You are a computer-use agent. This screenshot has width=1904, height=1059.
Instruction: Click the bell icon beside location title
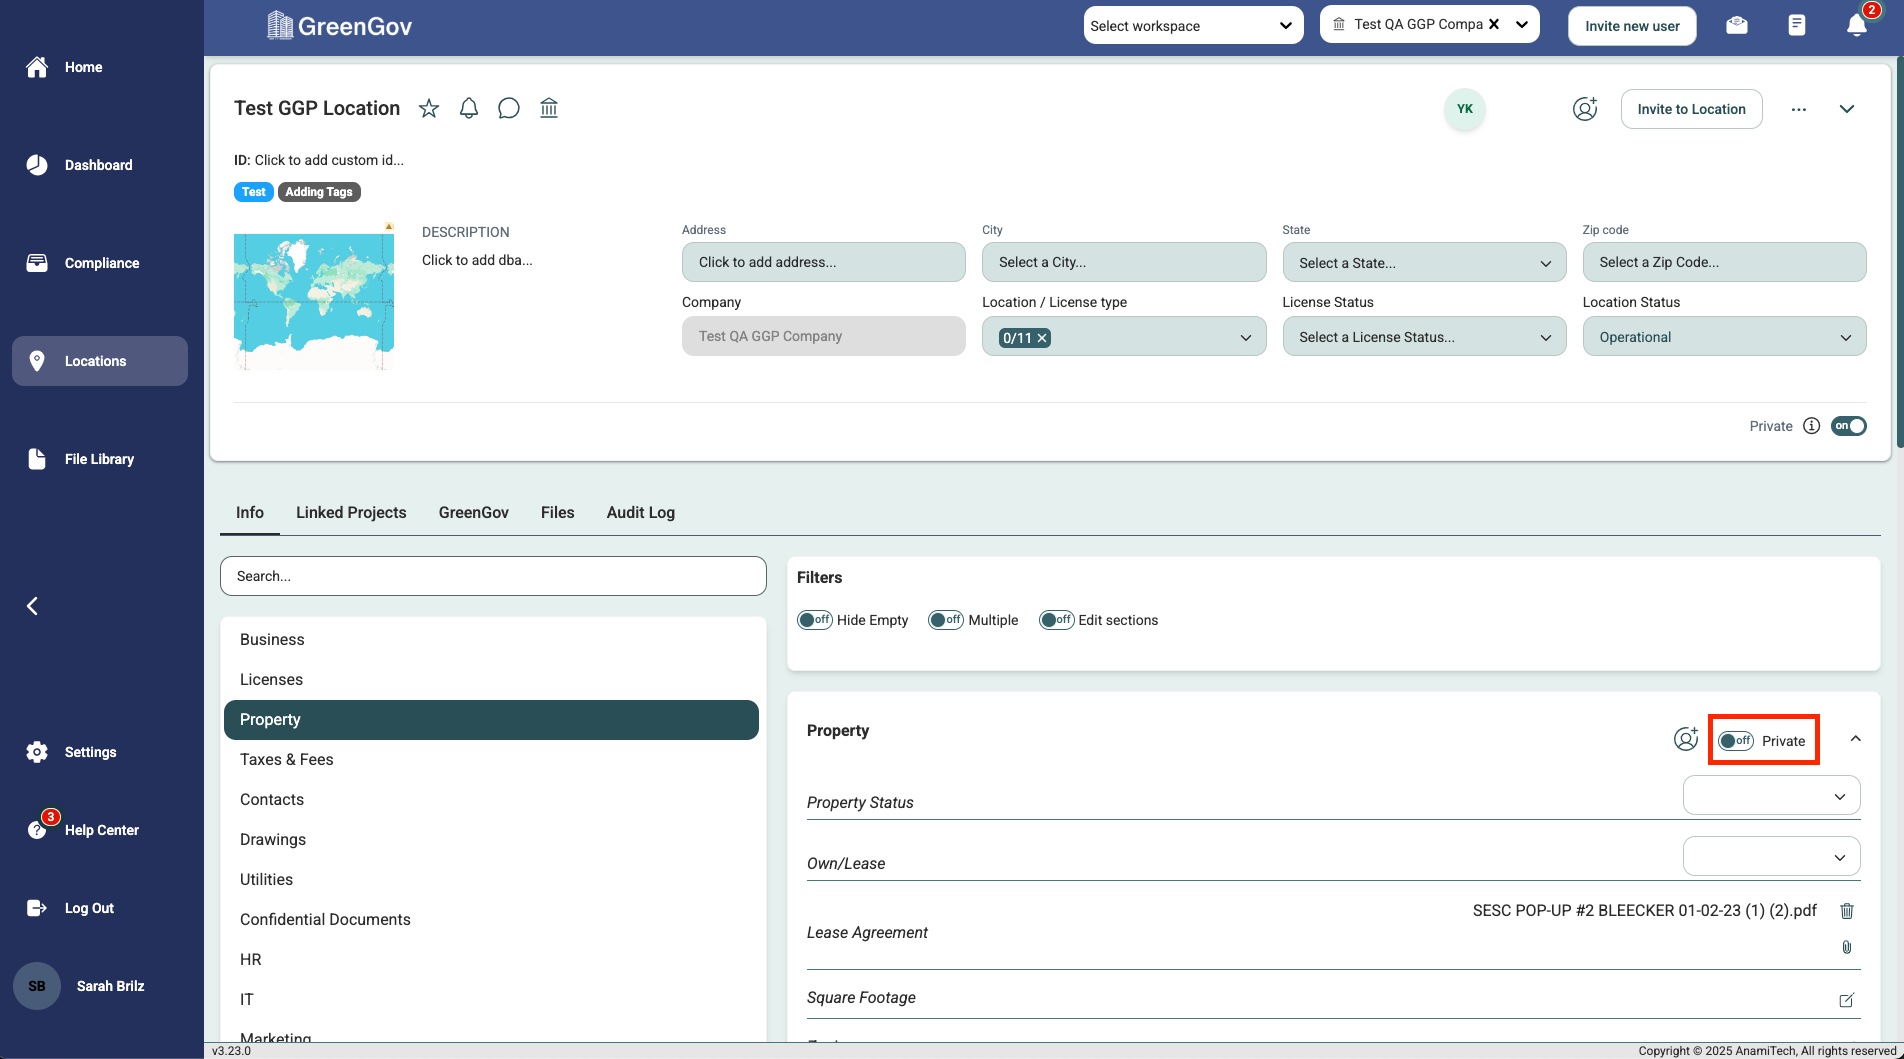469,108
